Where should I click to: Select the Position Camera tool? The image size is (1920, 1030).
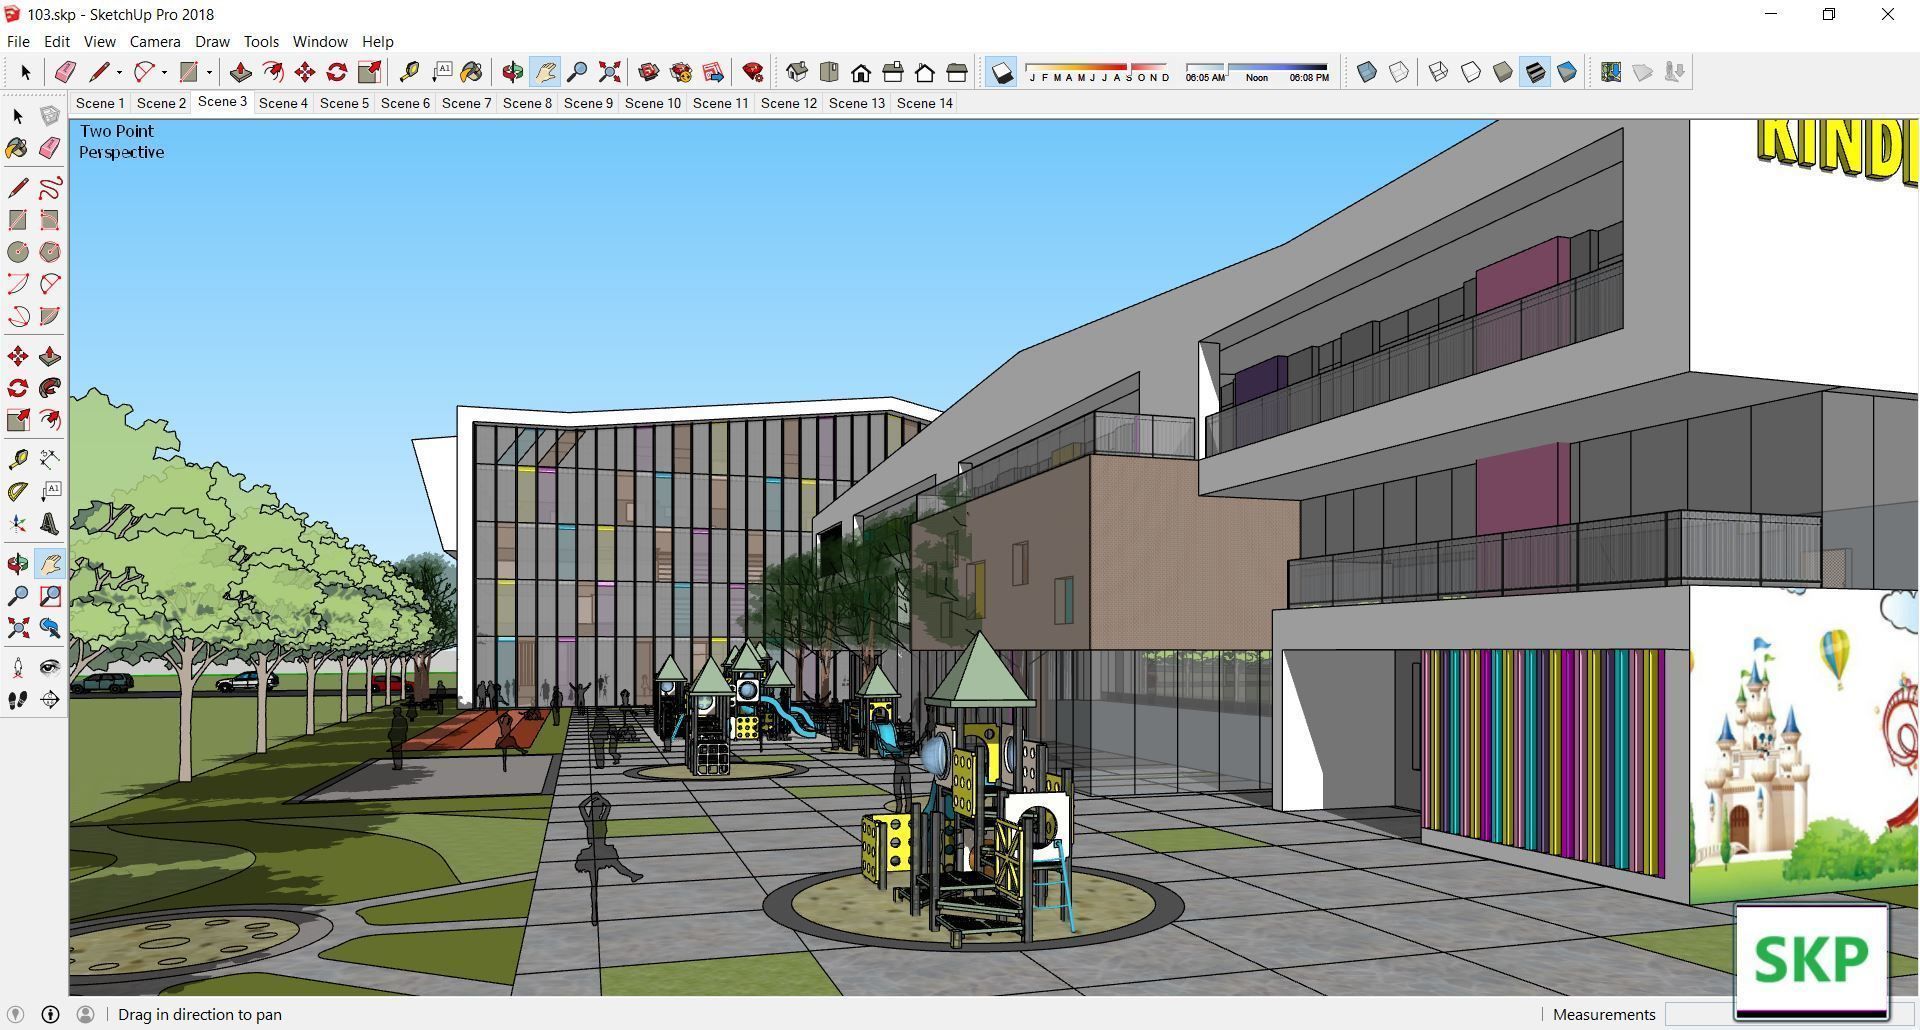(x=18, y=668)
